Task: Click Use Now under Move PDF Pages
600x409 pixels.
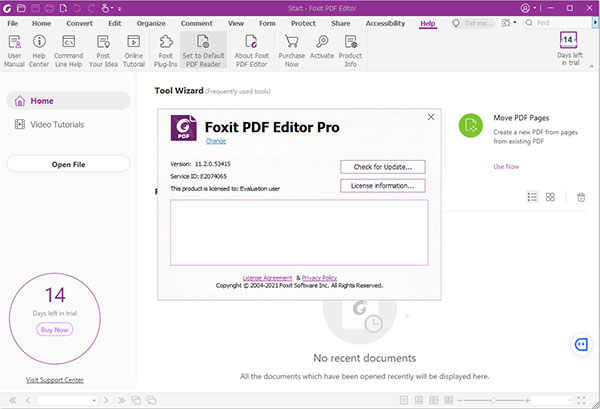Action: 506,166
